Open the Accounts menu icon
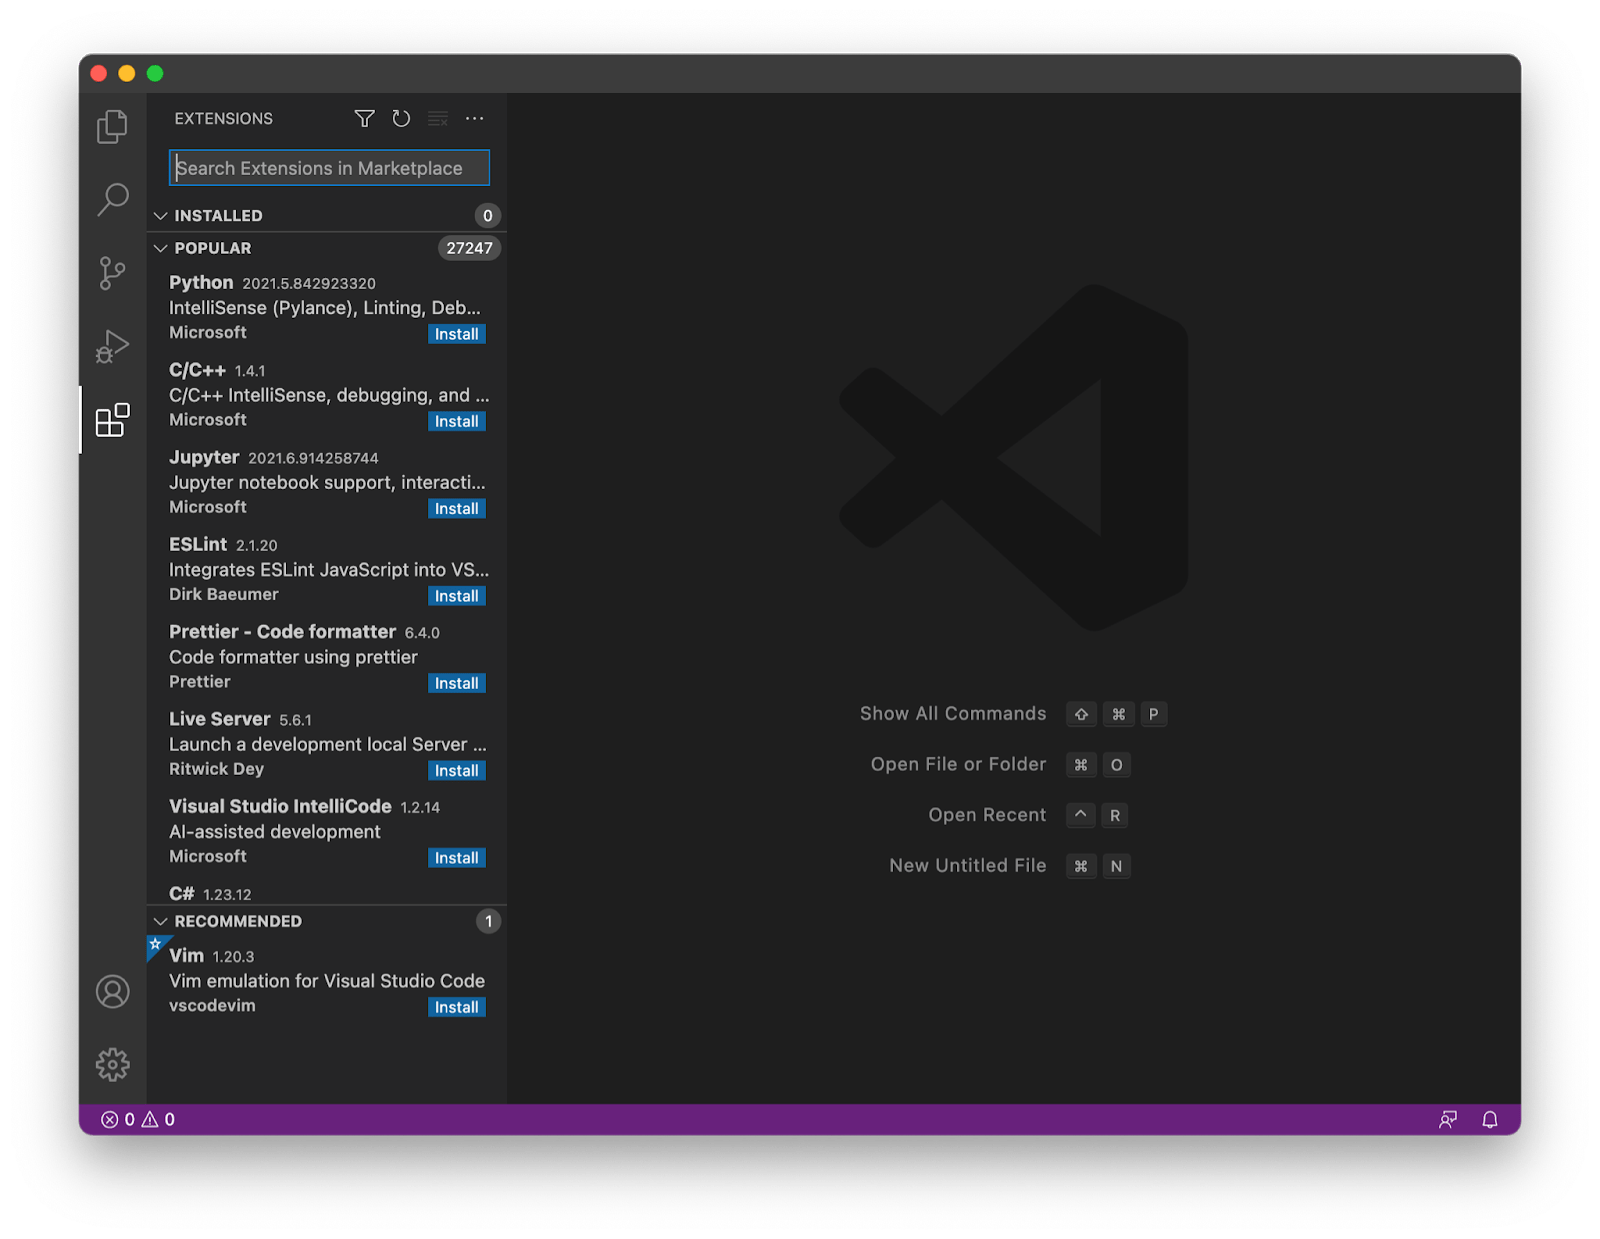 click(112, 992)
